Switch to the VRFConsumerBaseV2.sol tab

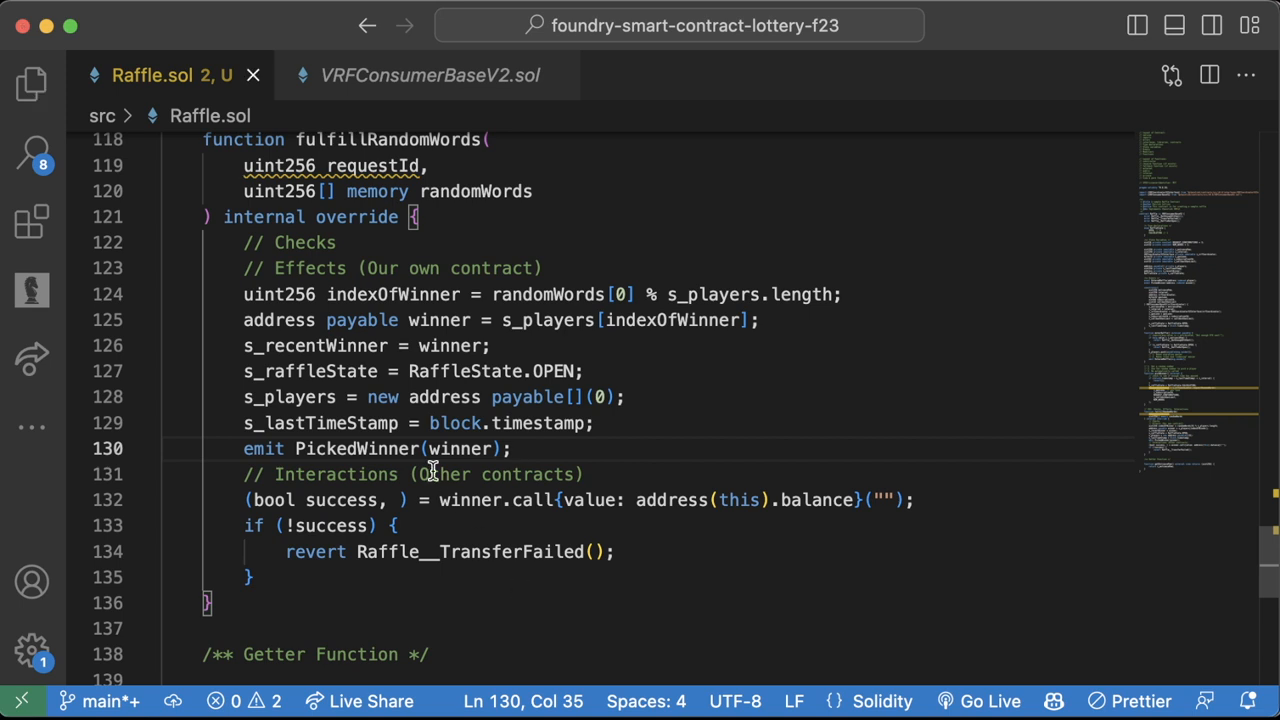pos(429,75)
